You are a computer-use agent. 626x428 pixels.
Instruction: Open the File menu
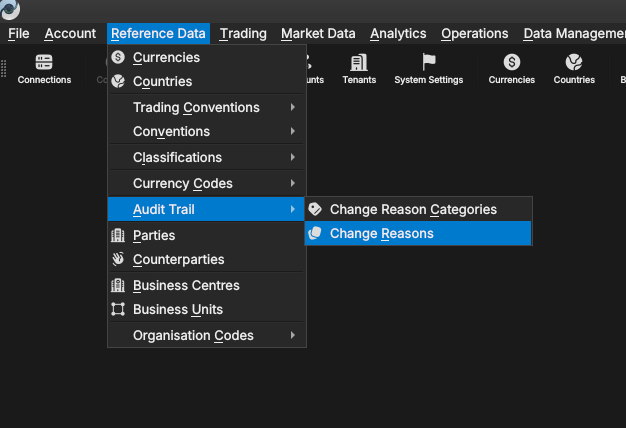tap(19, 34)
